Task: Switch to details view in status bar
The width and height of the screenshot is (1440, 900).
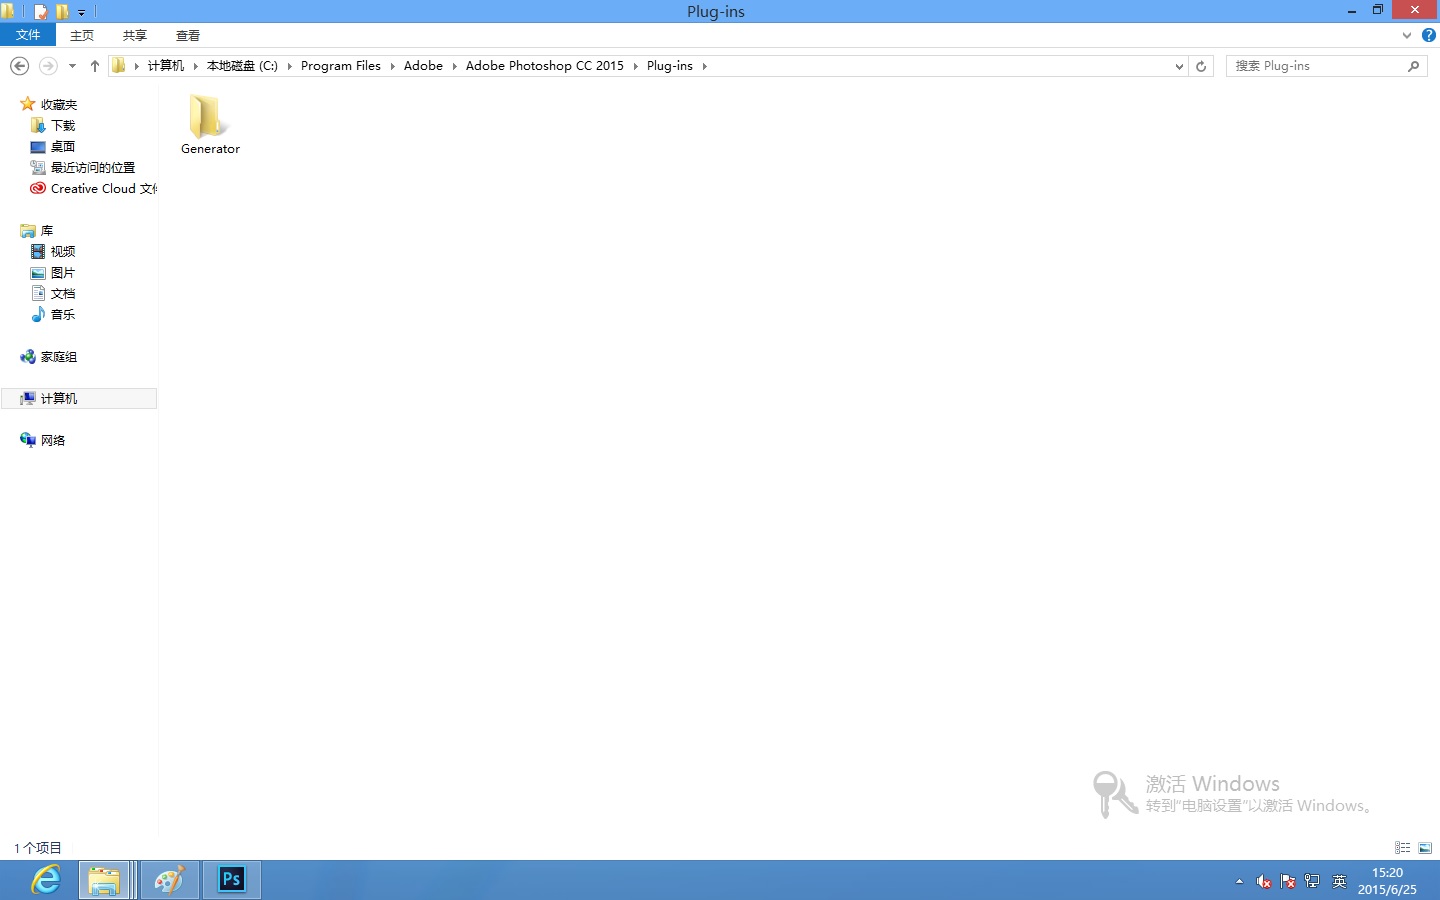Action: [x=1403, y=848]
